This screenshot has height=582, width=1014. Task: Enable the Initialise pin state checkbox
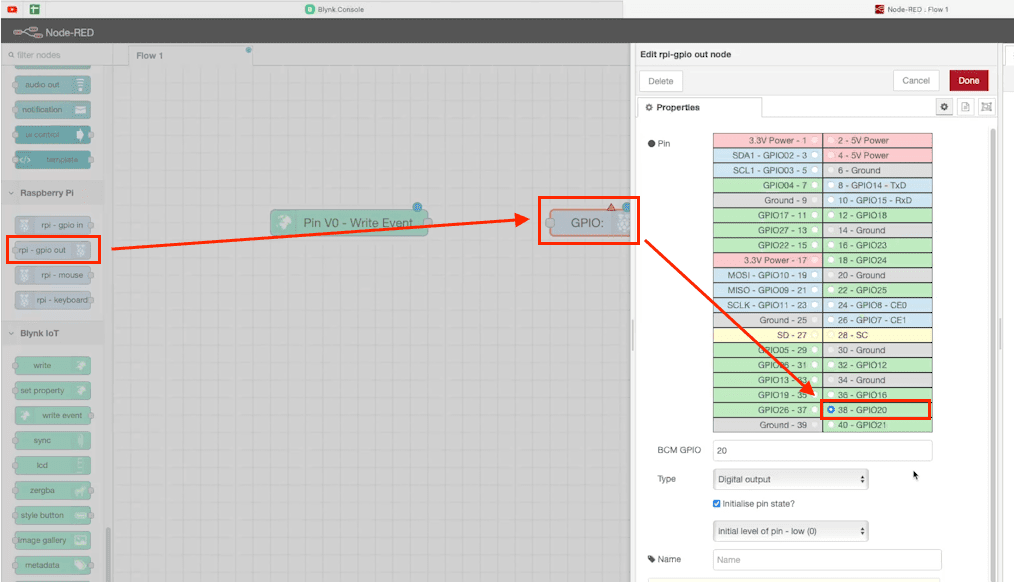(717, 503)
